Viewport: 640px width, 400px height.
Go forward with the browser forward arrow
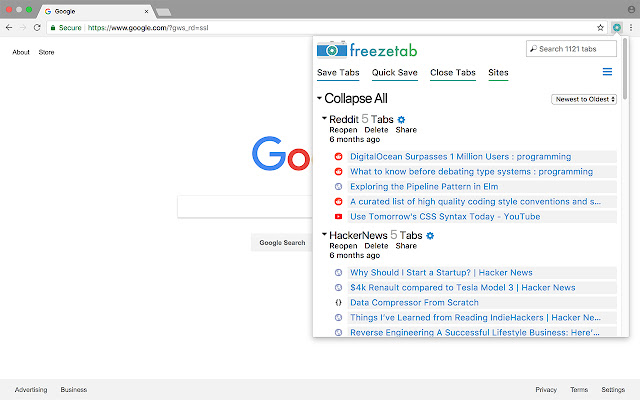point(23,28)
